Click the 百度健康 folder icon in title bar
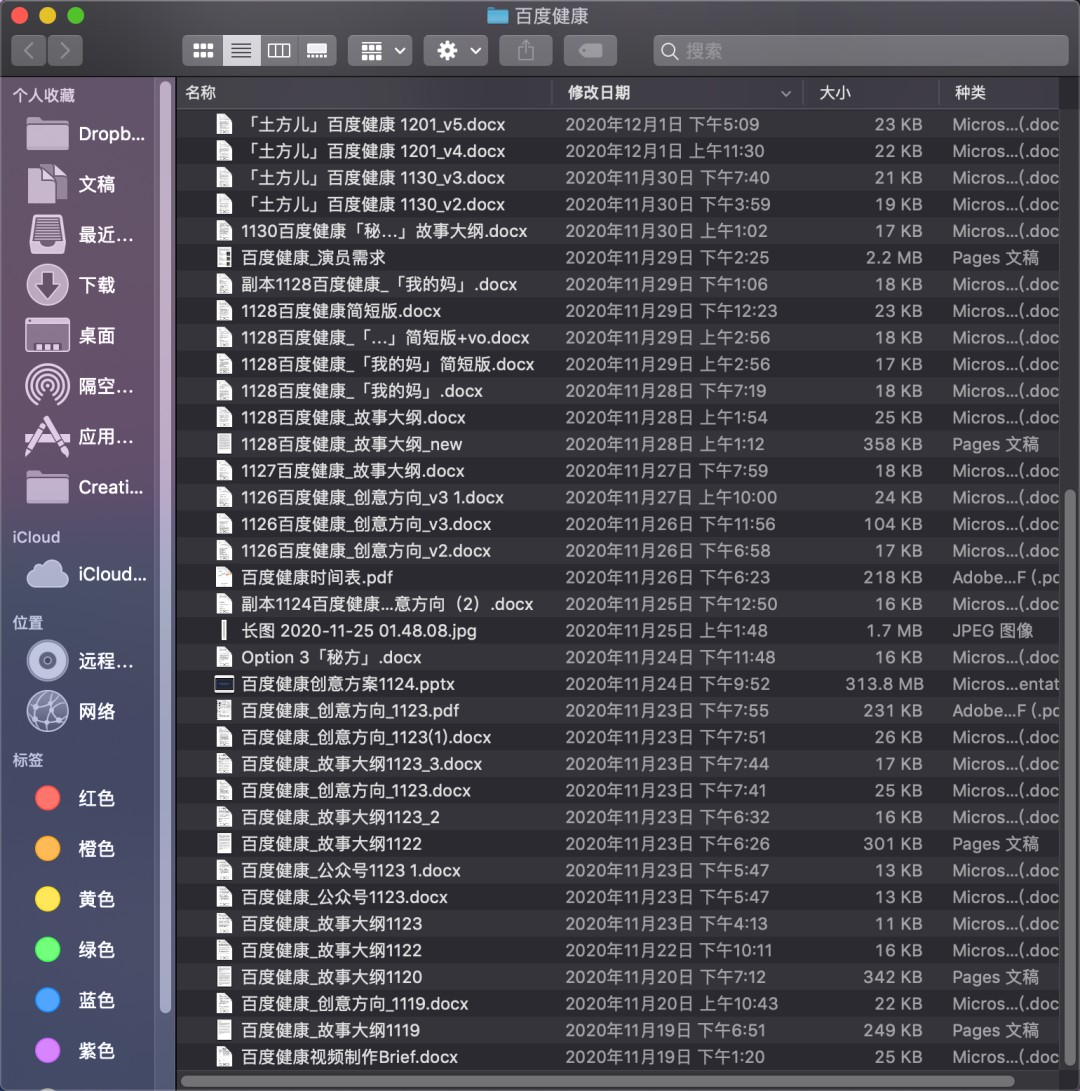The width and height of the screenshot is (1080, 1091). [497, 15]
